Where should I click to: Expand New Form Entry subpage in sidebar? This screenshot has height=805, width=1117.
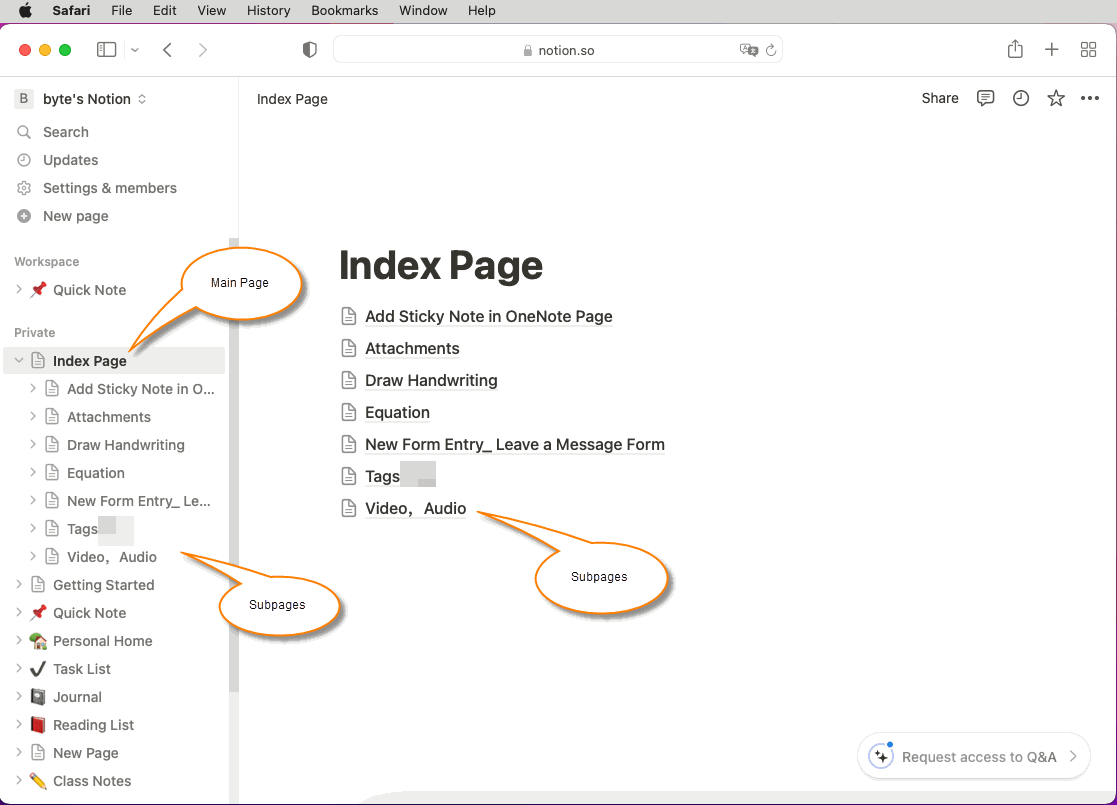point(33,500)
